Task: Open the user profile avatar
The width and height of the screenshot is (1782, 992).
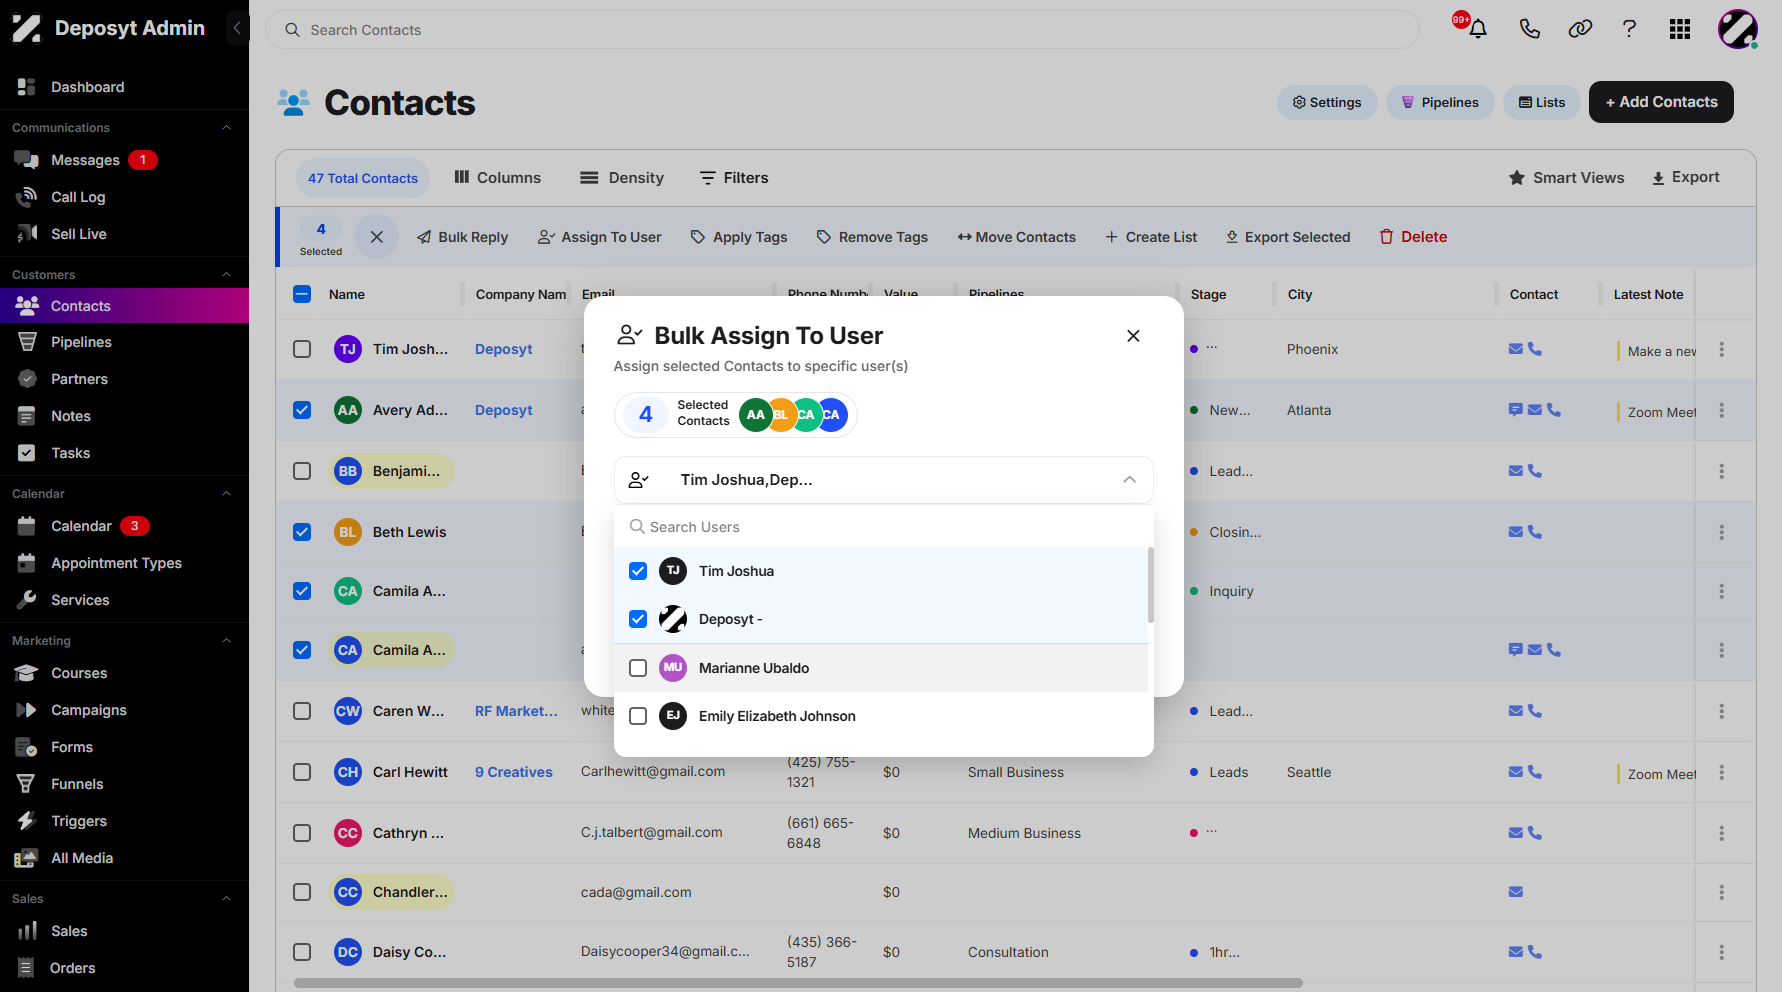Action: 1738,29
